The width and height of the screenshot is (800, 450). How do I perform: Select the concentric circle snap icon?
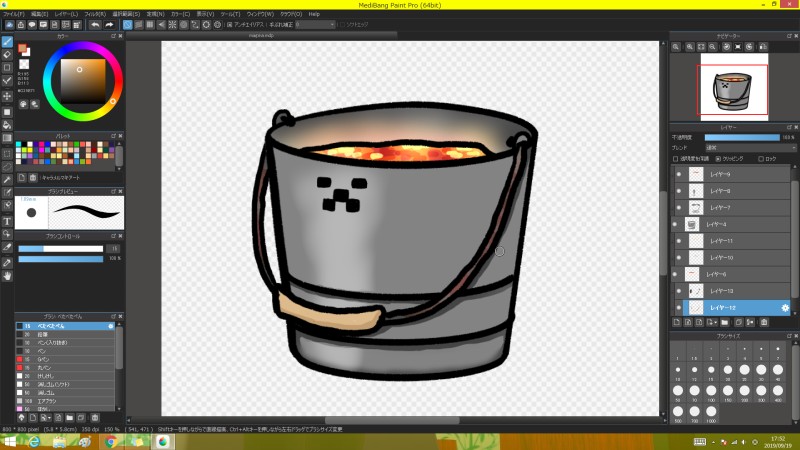[184, 24]
